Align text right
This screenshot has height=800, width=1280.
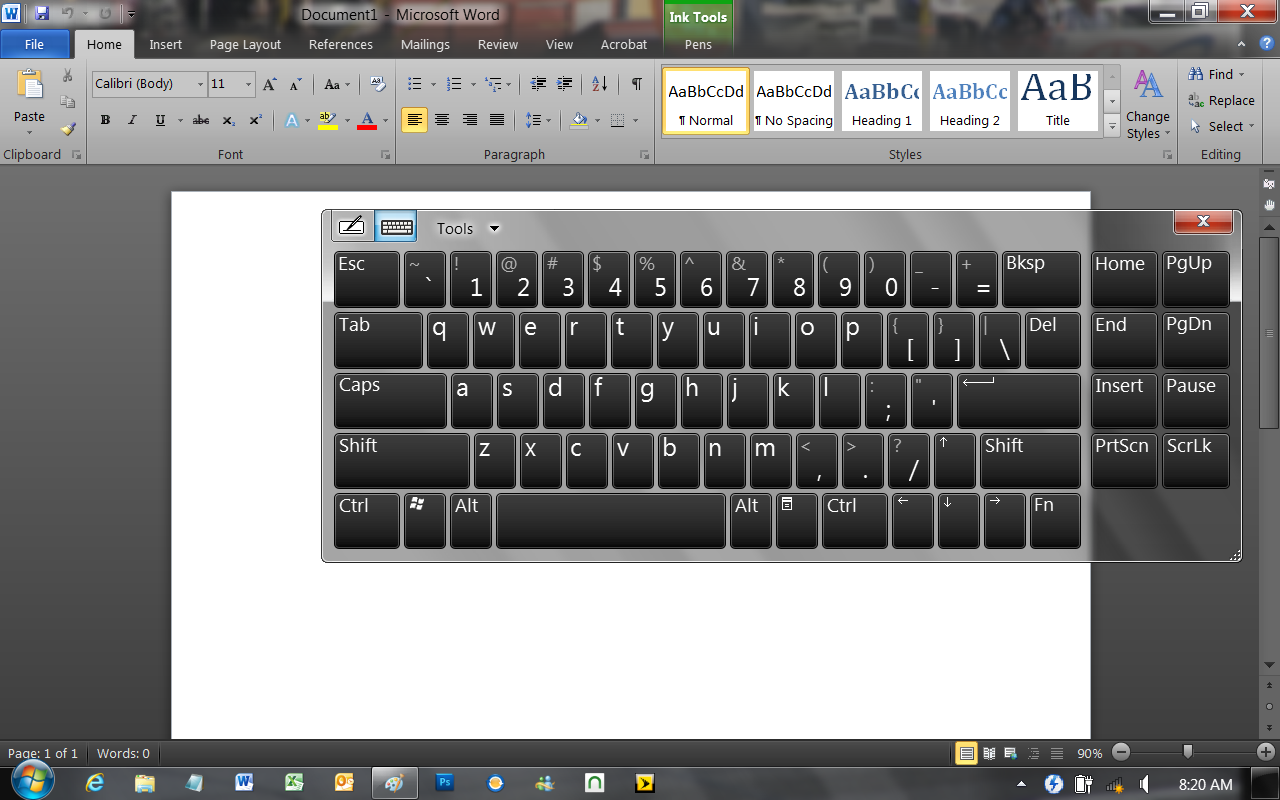coord(469,120)
